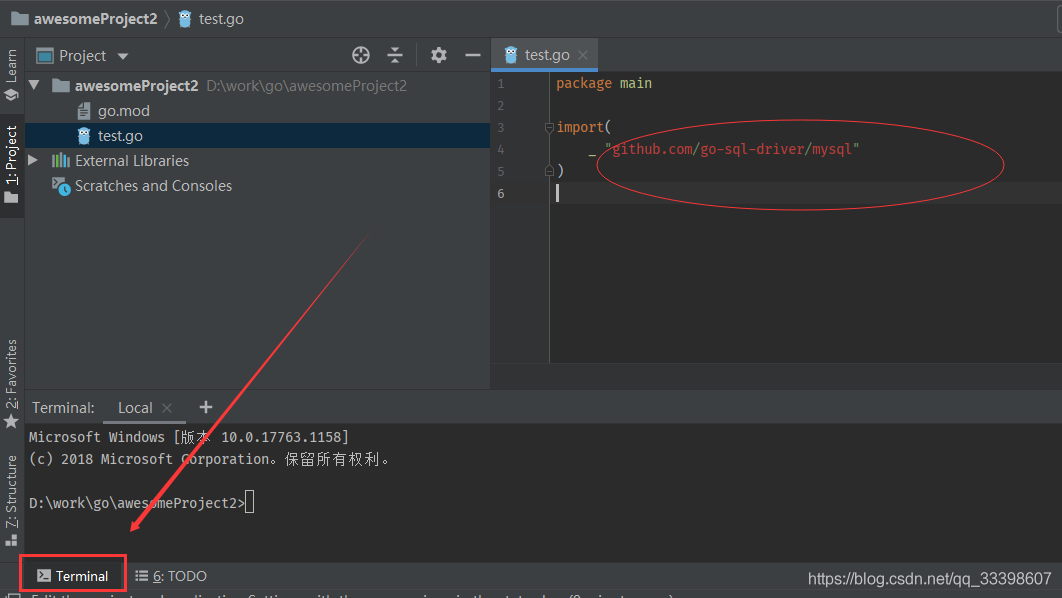Open Project panel settings gear
Screen dimensions: 1062x598
439,56
